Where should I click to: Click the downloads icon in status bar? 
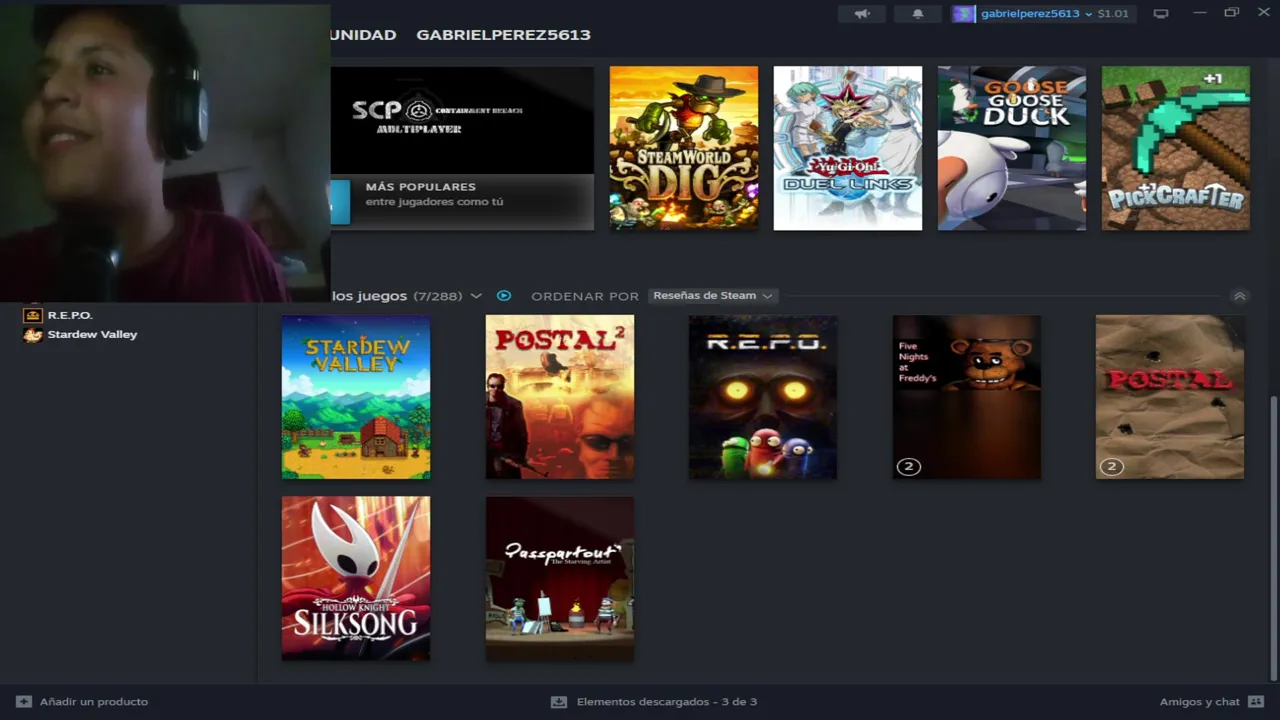click(x=559, y=702)
